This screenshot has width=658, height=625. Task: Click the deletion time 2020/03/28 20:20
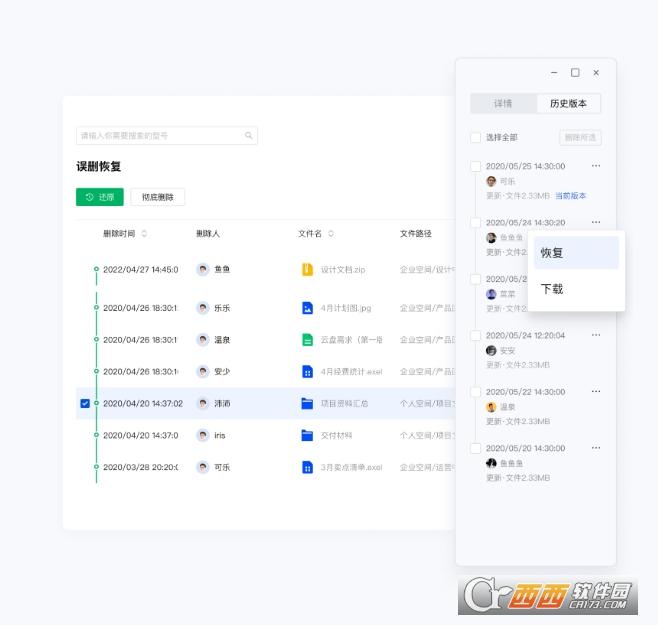pyautogui.click(x=141, y=467)
